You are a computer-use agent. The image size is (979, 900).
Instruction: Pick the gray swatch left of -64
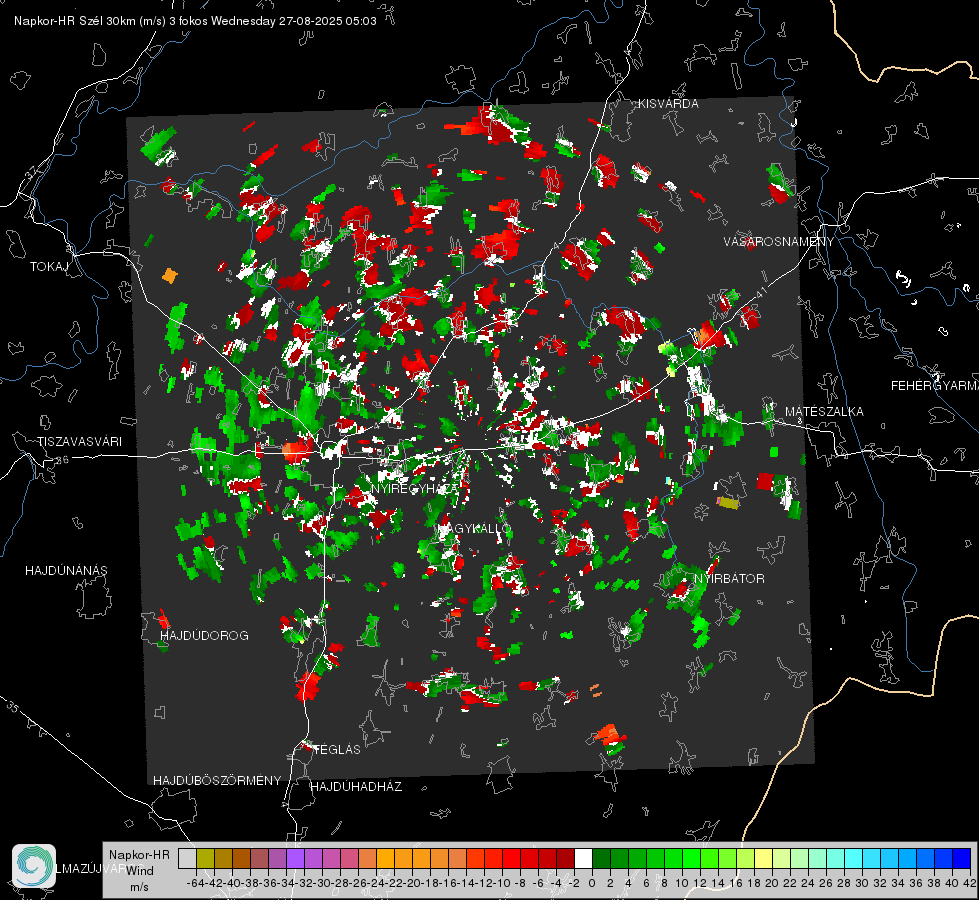pyautogui.click(x=187, y=858)
